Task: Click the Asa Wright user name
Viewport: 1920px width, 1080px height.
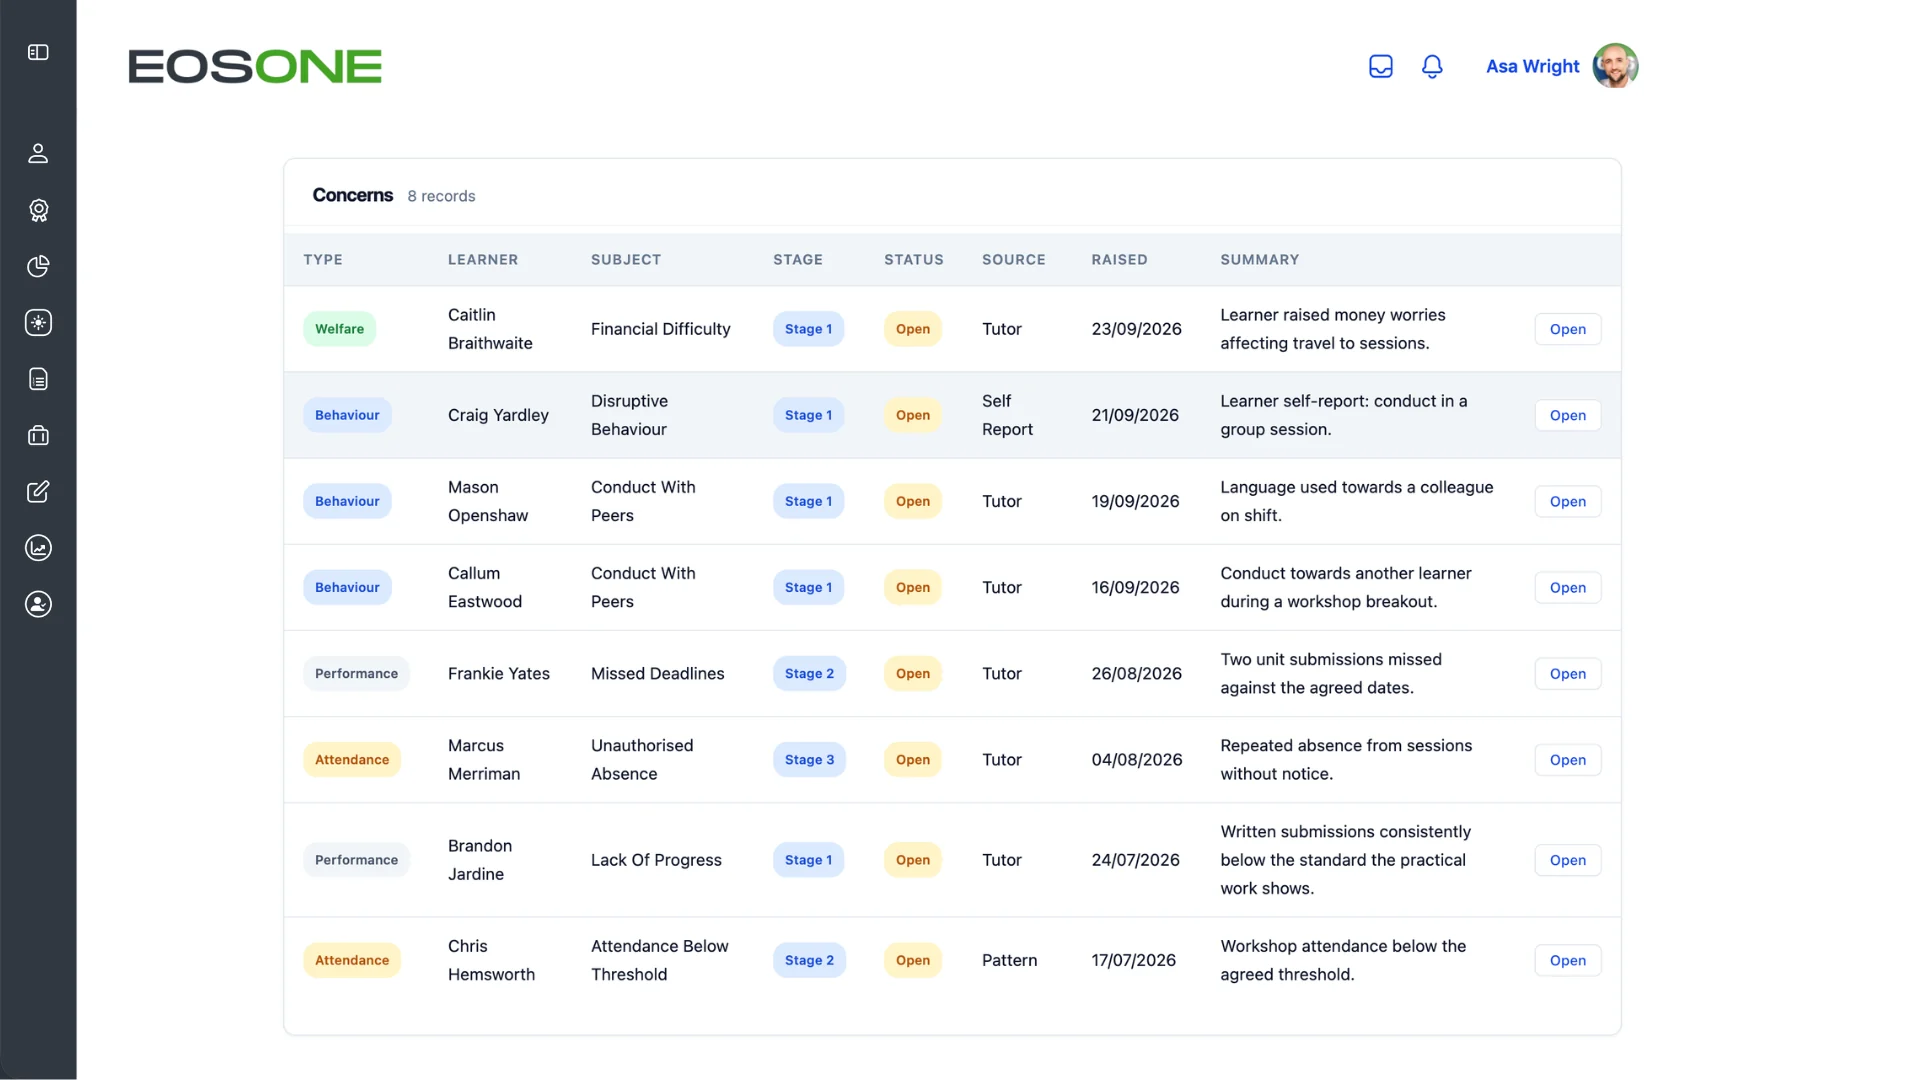Action: (1532, 66)
